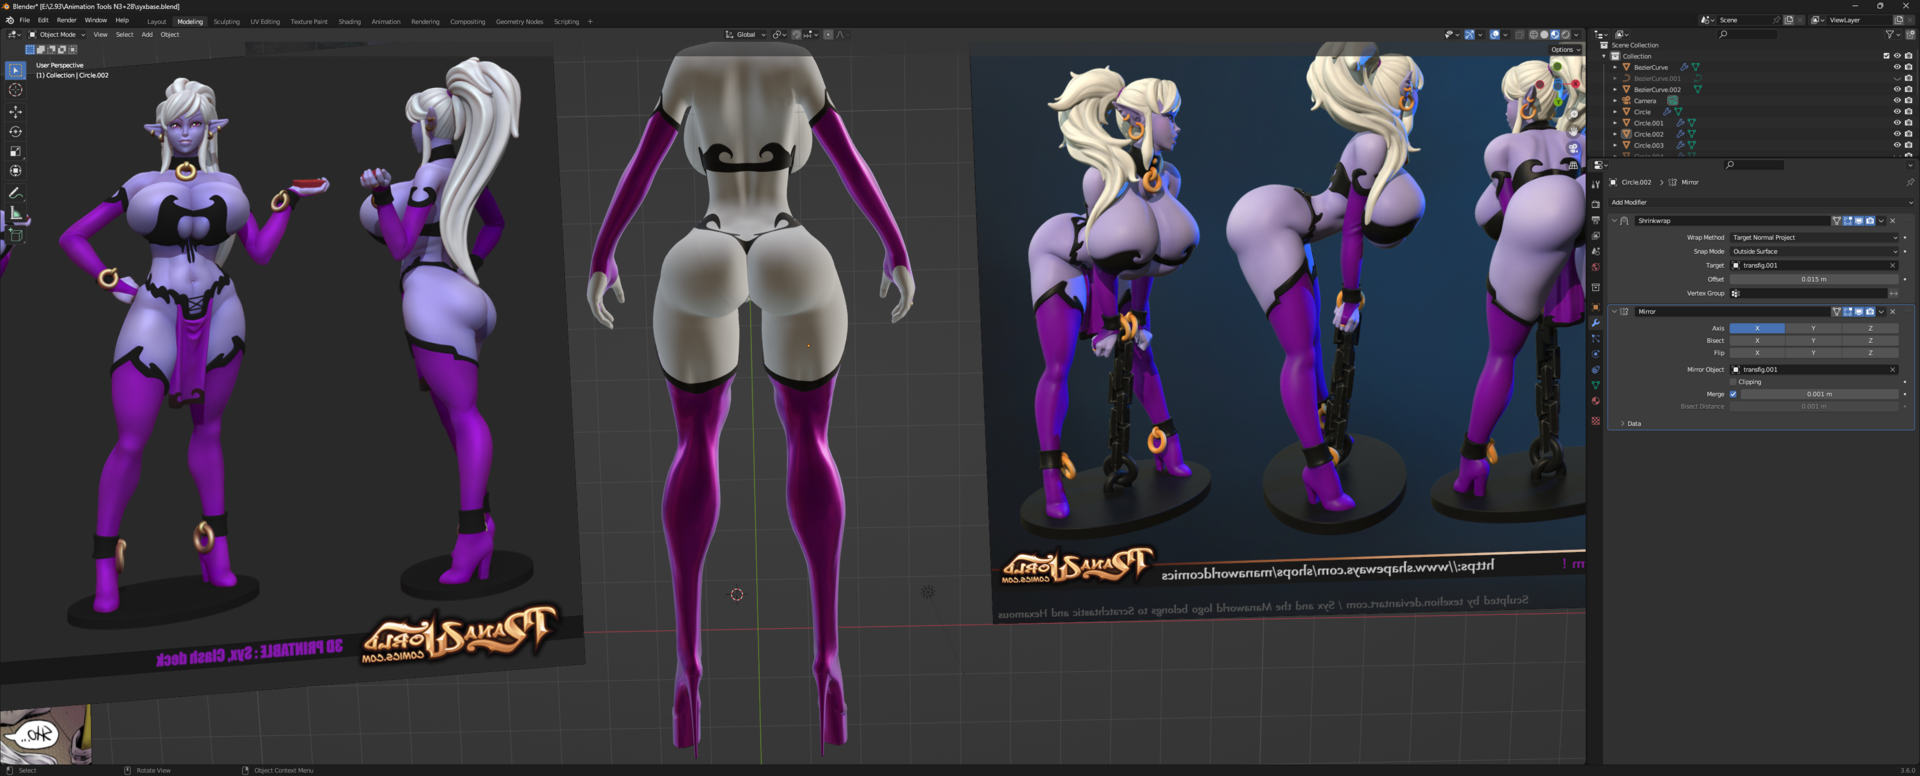The height and width of the screenshot is (776, 1920).
Task: Select the Move tool
Action: tap(15, 111)
